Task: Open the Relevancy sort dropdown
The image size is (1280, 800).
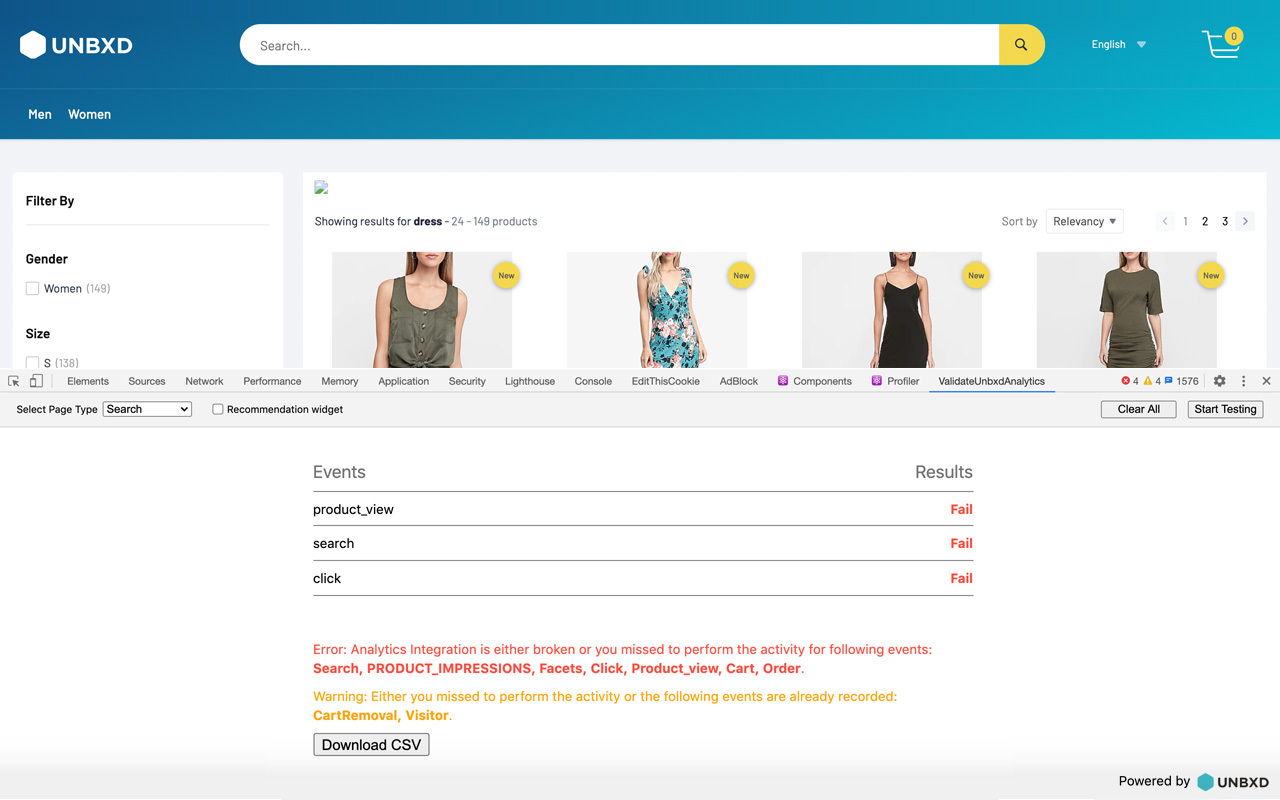Action: (x=1085, y=221)
